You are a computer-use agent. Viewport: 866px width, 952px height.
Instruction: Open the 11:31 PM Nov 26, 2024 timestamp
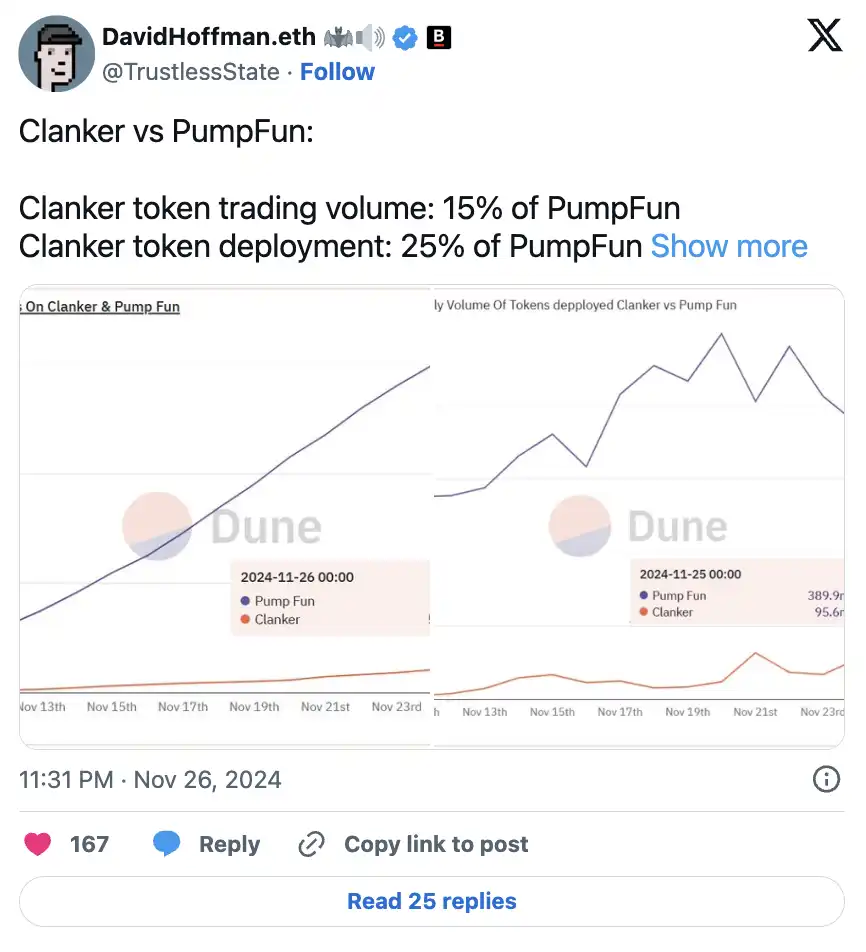[x=150, y=779]
